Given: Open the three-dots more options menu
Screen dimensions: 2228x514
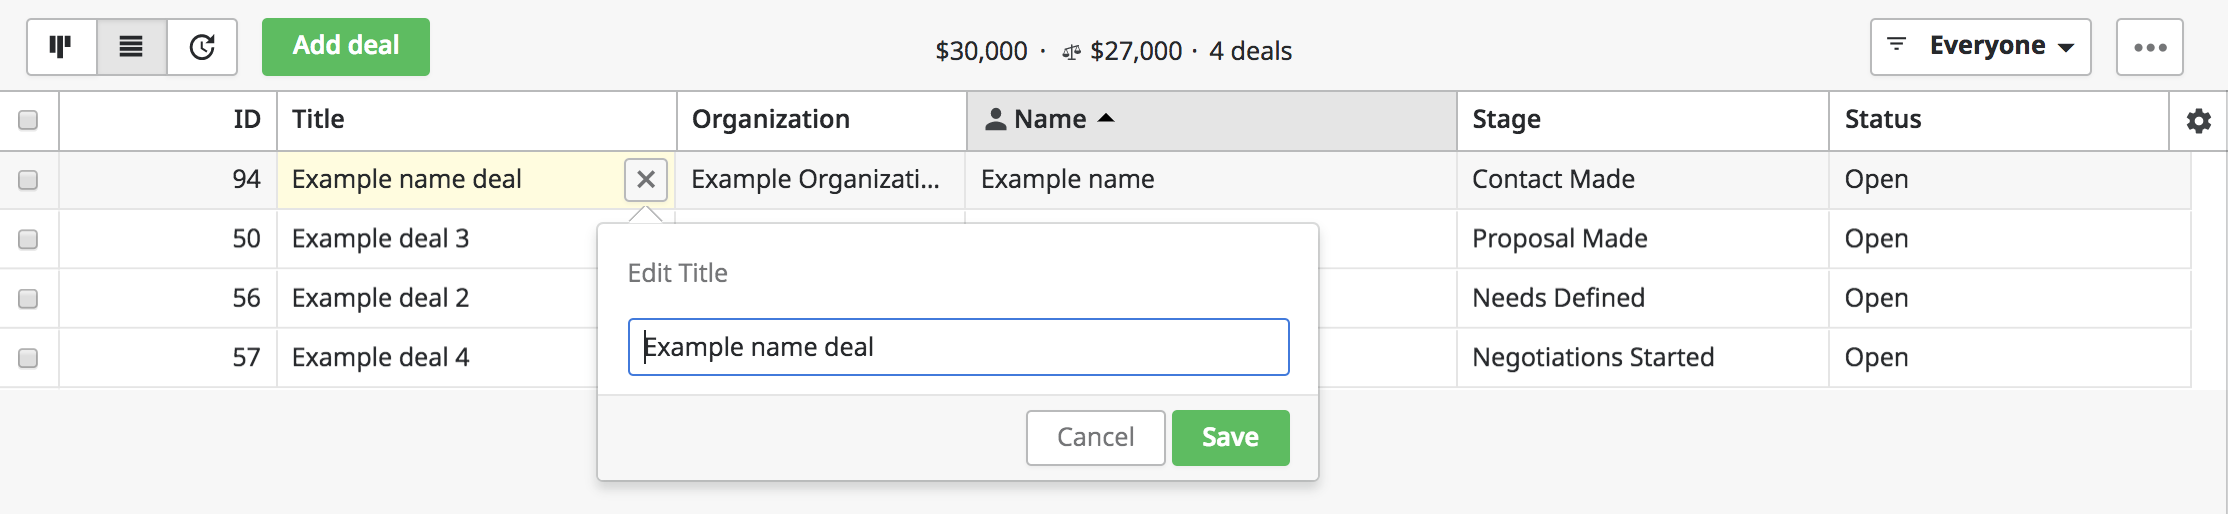Looking at the screenshot, I should coord(2149,47).
